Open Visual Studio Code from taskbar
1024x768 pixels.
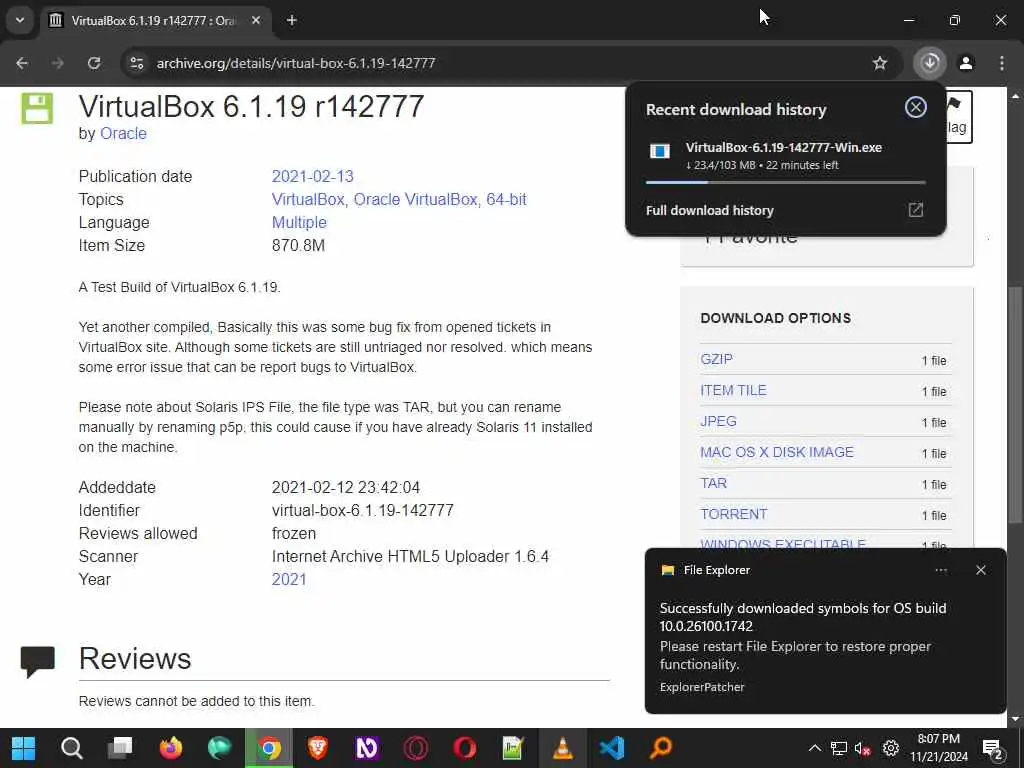[611, 748]
